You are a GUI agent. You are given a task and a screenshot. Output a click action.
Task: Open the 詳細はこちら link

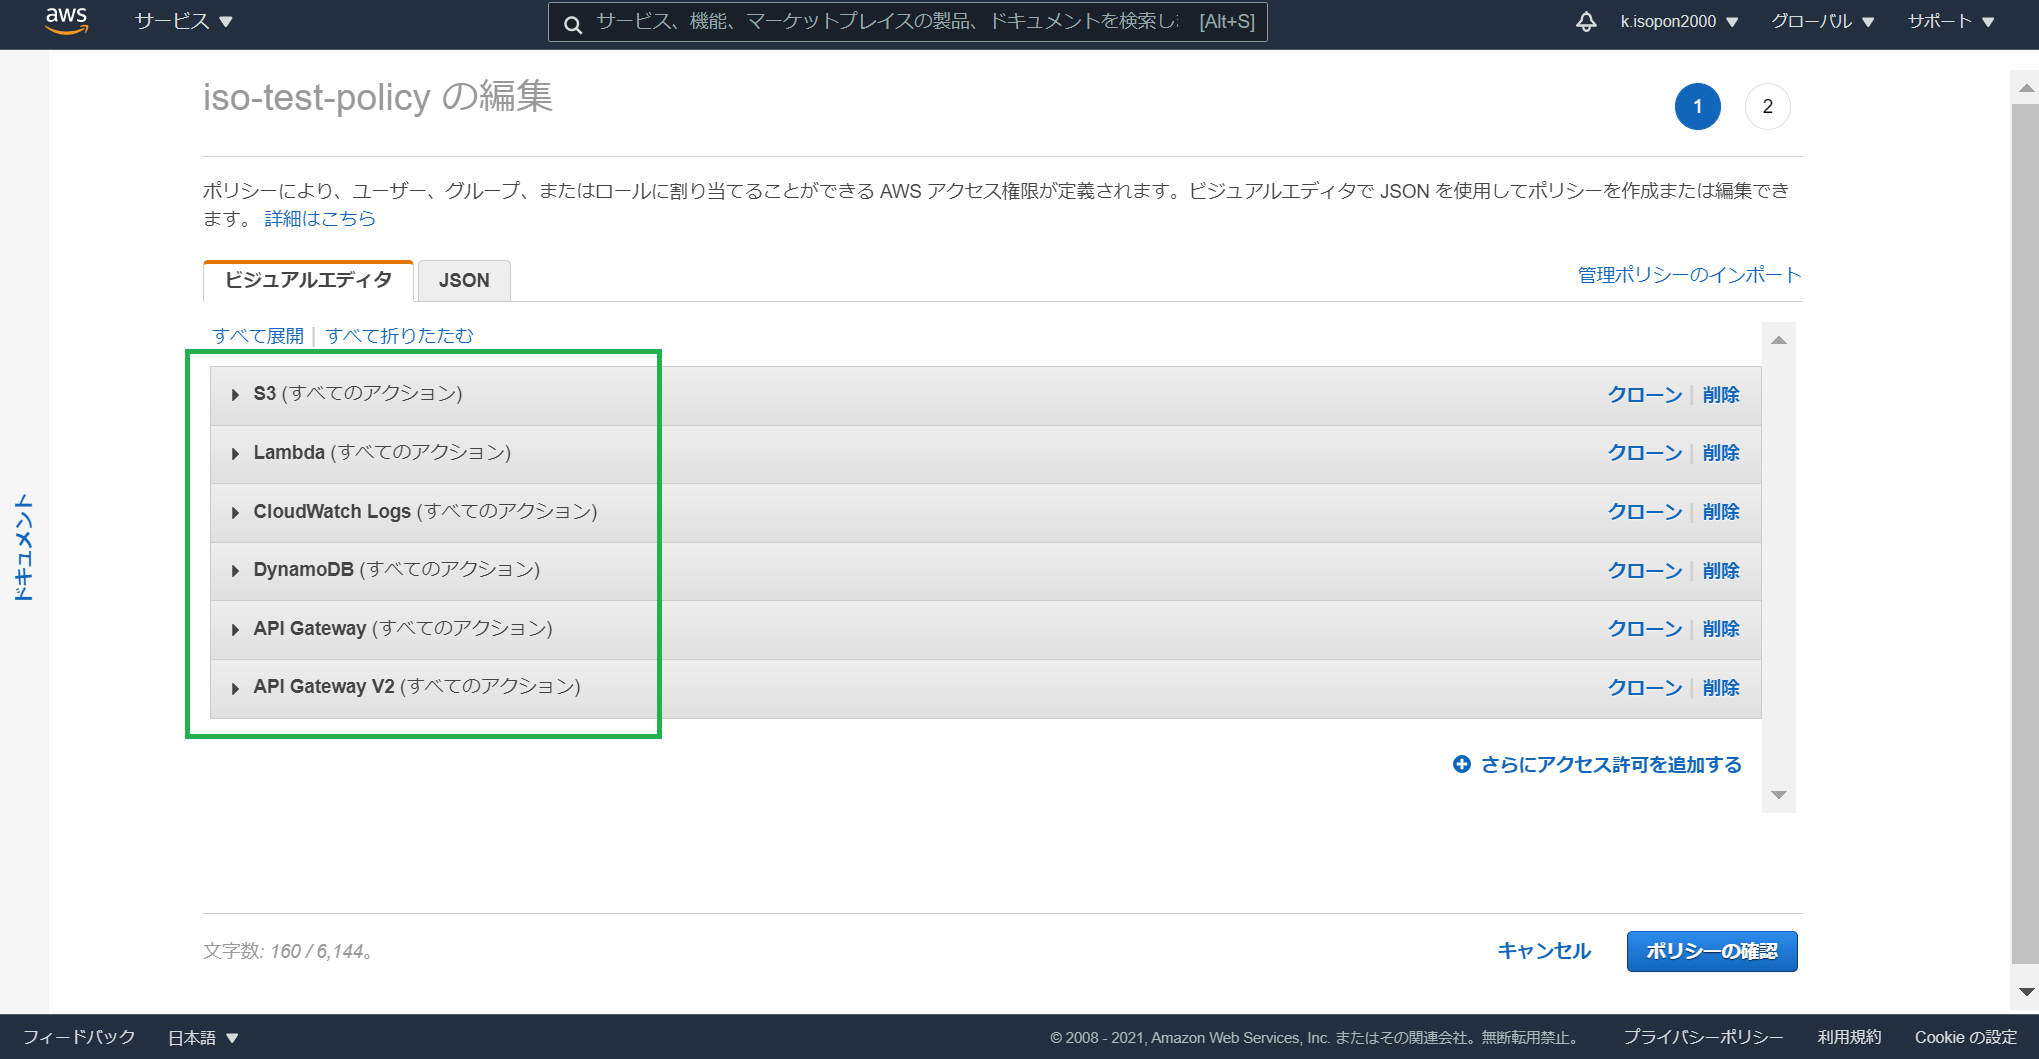coord(318,218)
